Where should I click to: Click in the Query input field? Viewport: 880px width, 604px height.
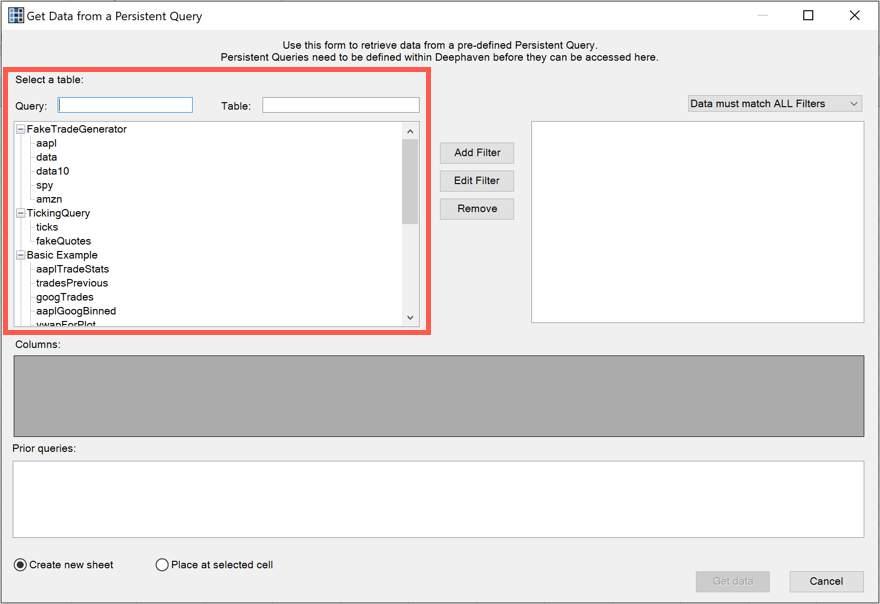tap(125, 105)
